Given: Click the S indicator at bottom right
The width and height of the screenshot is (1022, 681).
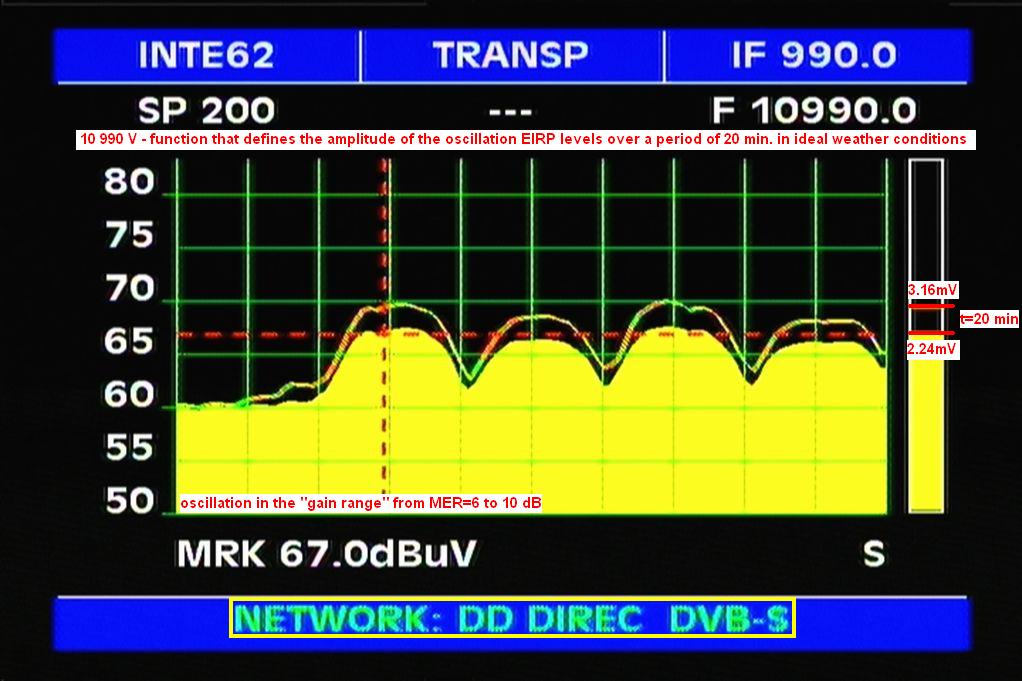Looking at the screenshot, I should [874, 554].
